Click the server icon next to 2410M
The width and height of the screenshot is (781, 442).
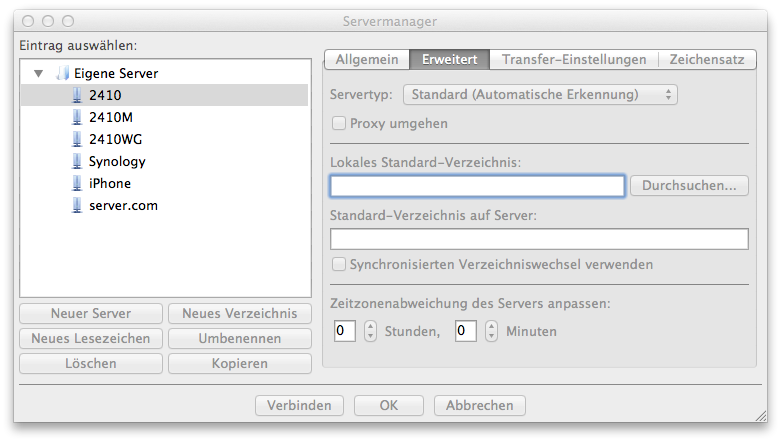(x=77, y=117)
